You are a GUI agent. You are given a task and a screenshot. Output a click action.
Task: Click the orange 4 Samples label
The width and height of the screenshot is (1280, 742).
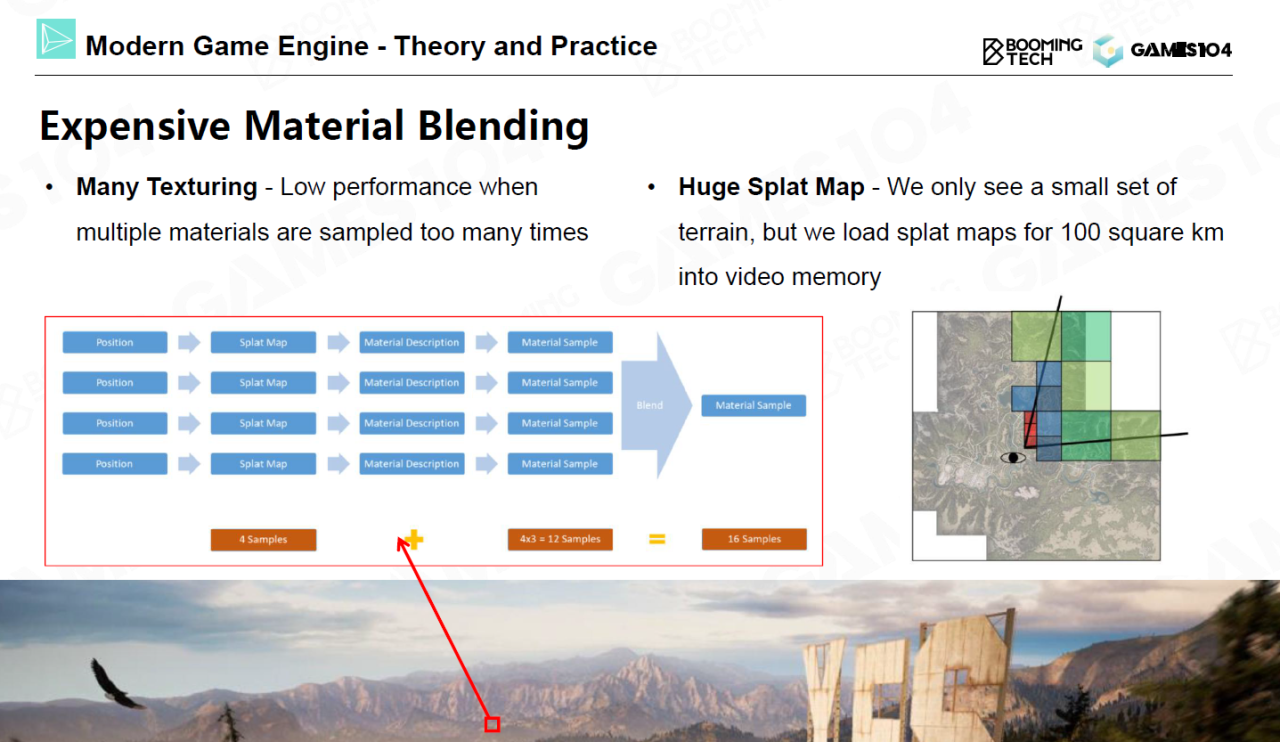pos(263,540)
